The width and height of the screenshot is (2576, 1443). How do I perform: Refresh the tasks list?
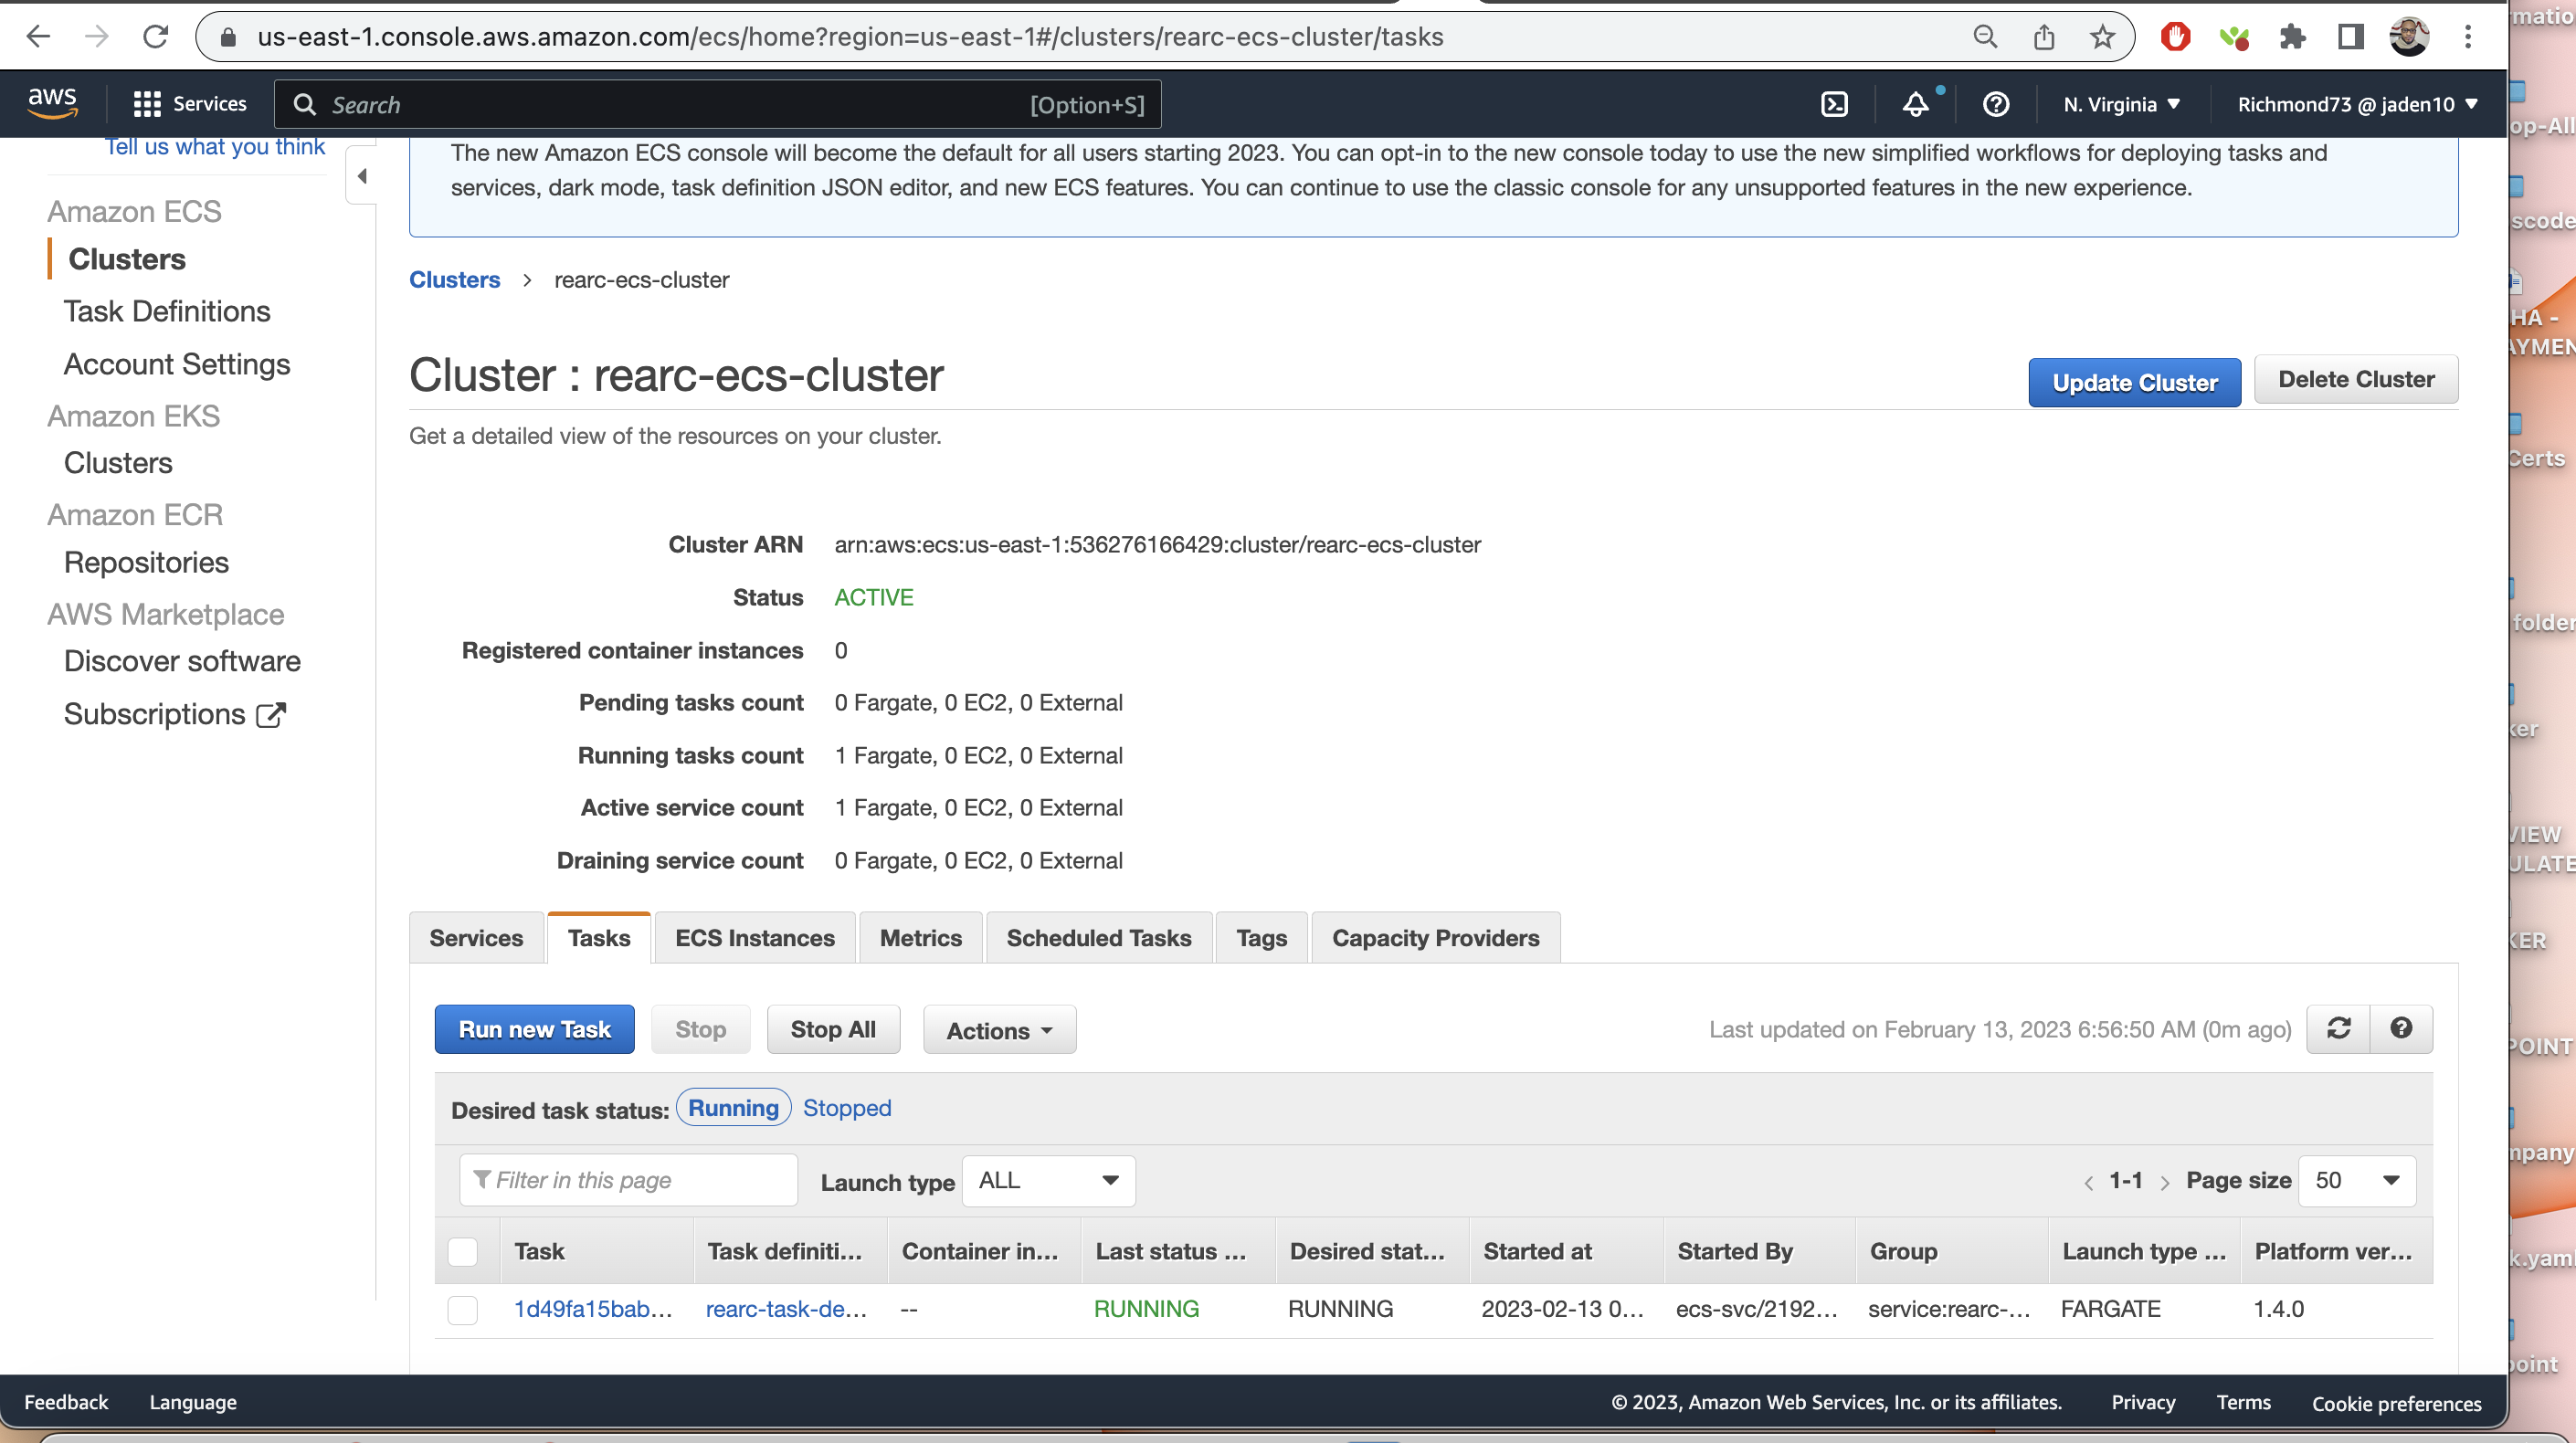(x=2338, y=1028)
